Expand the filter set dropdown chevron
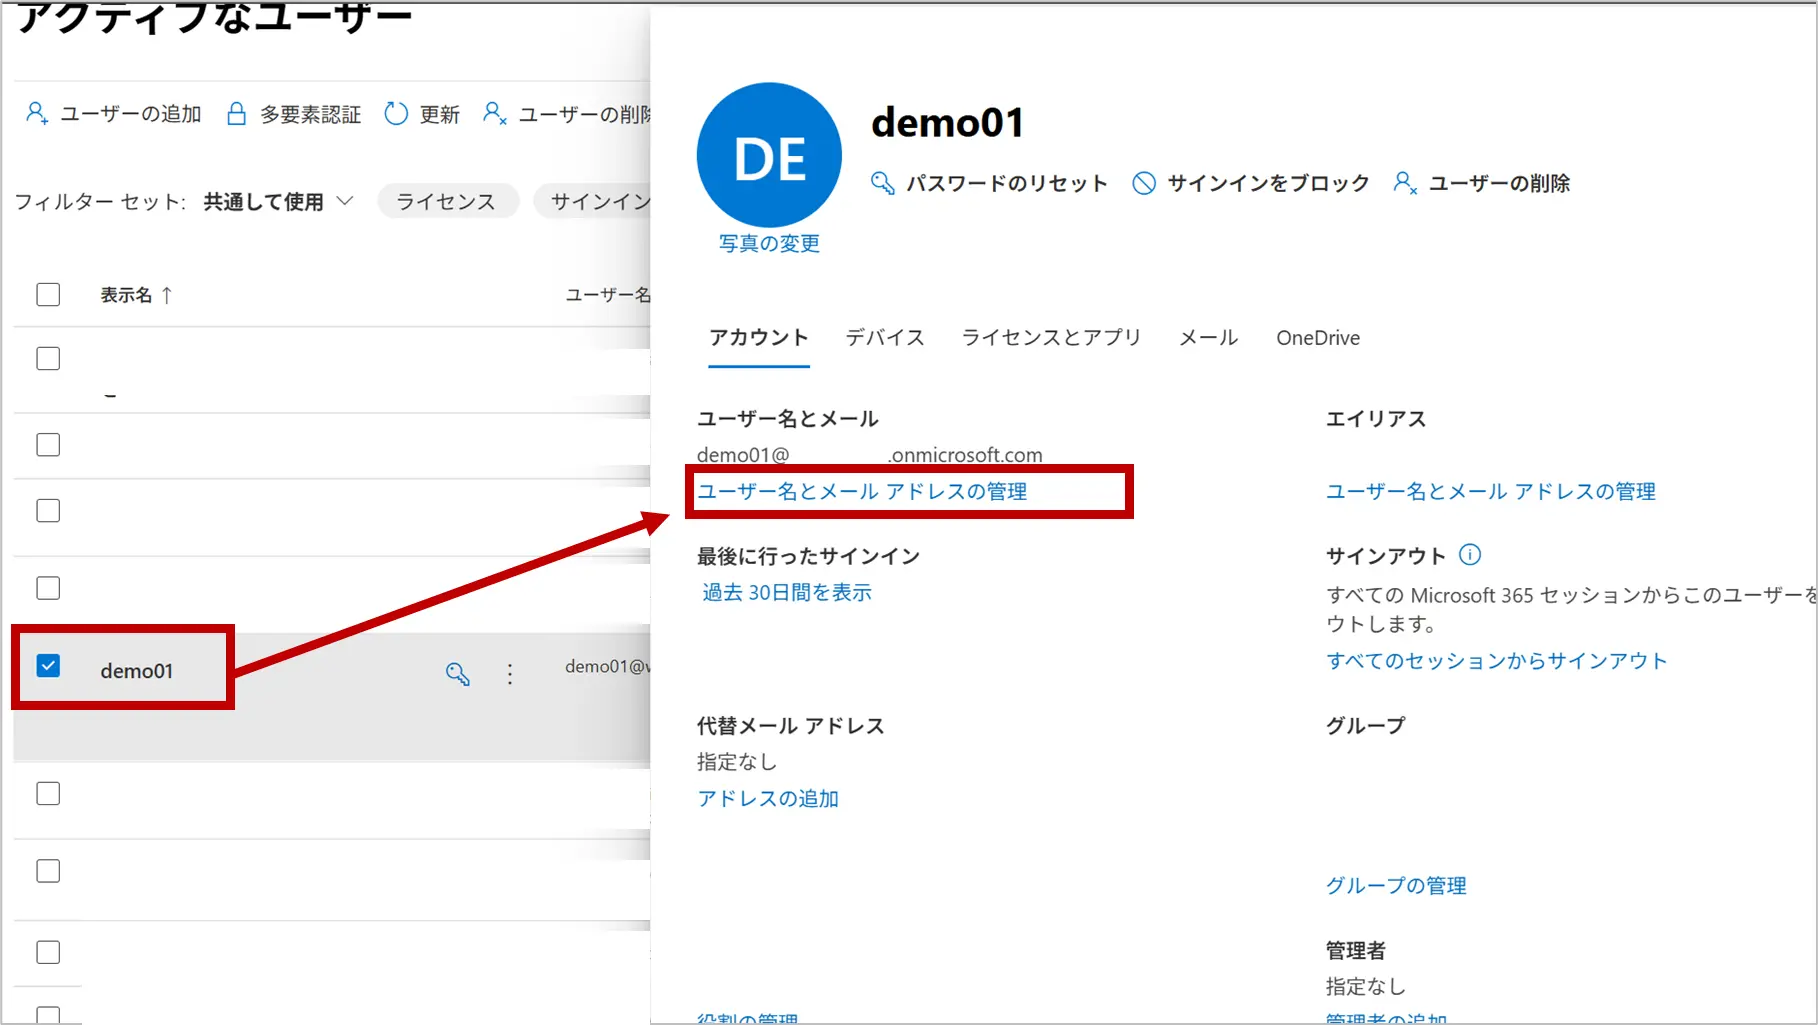The height and width of the screenshot is (1025, 1818). (x=345, y=201)
